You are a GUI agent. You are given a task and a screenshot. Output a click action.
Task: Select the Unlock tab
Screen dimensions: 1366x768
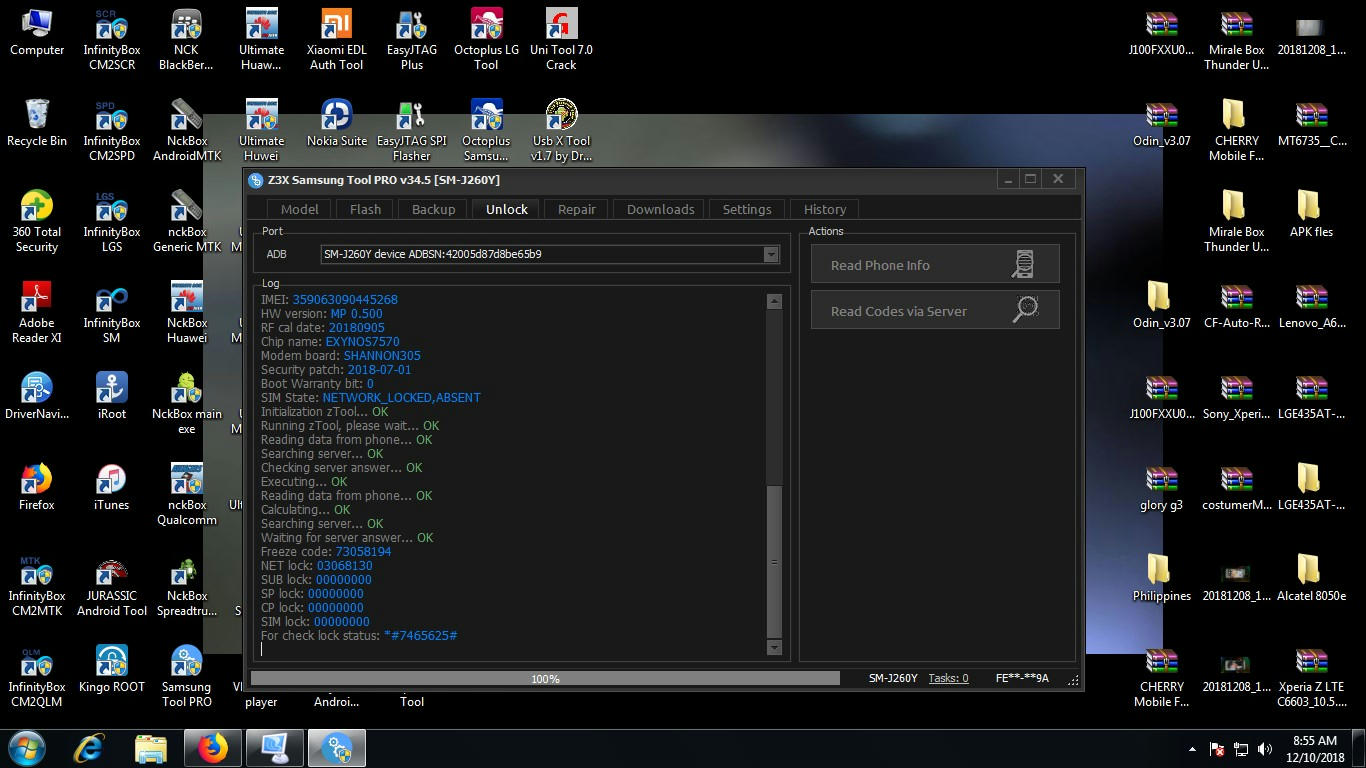[x=506, y=209]
